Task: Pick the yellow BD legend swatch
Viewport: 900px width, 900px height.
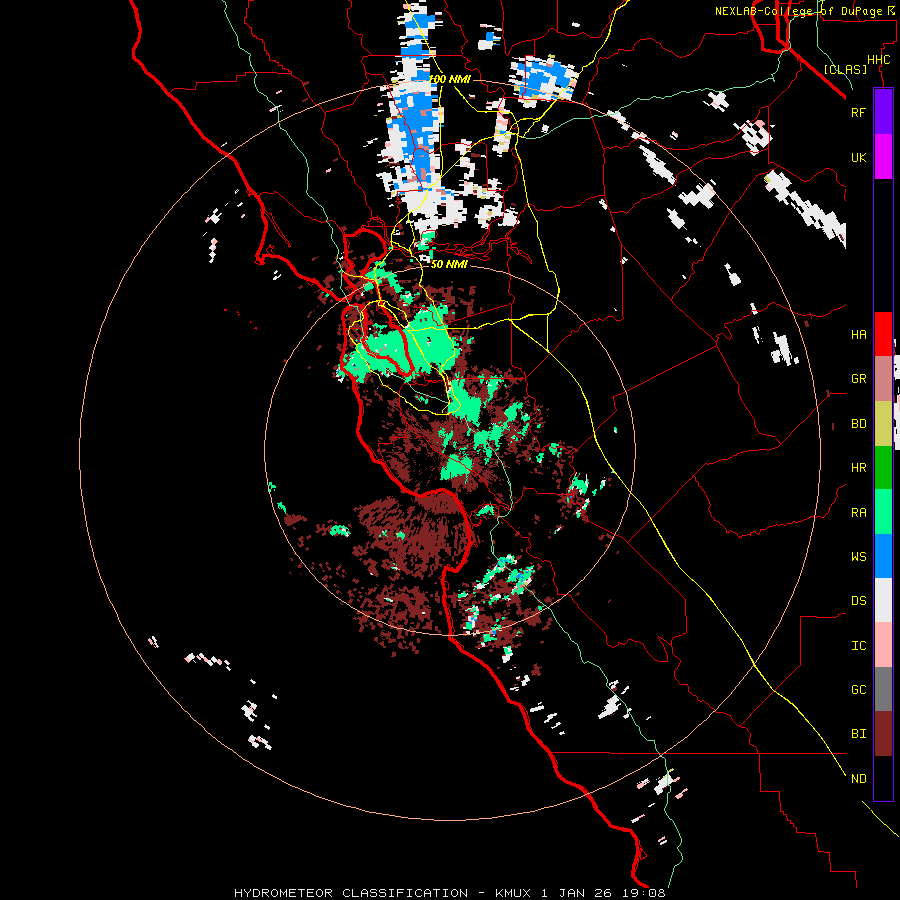Action: (x=883, y=424)
